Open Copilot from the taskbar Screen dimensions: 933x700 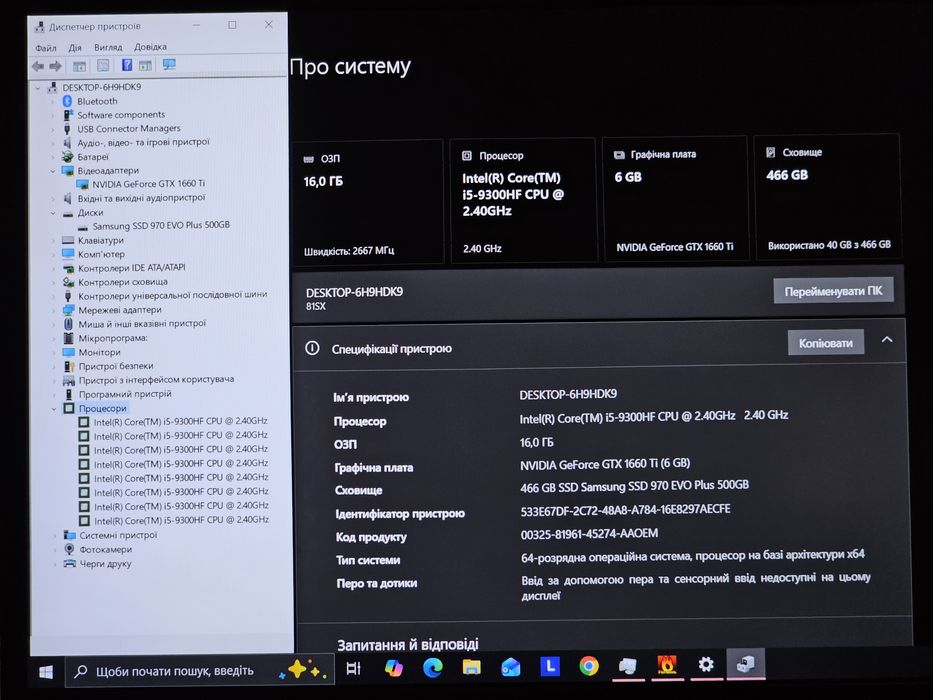point(393,668)
